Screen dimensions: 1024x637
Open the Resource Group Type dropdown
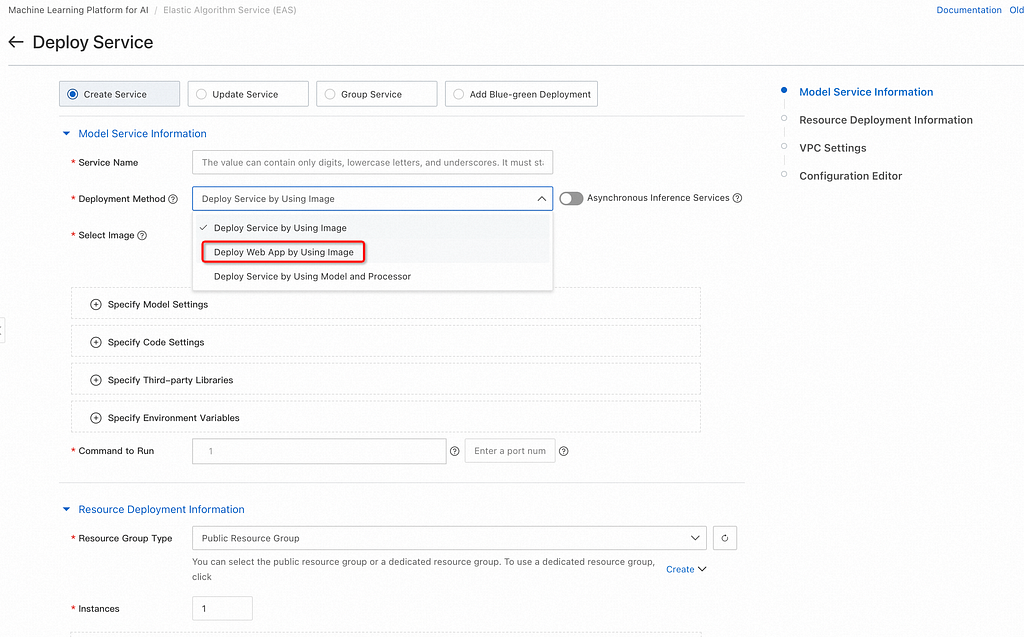[449, 538]
